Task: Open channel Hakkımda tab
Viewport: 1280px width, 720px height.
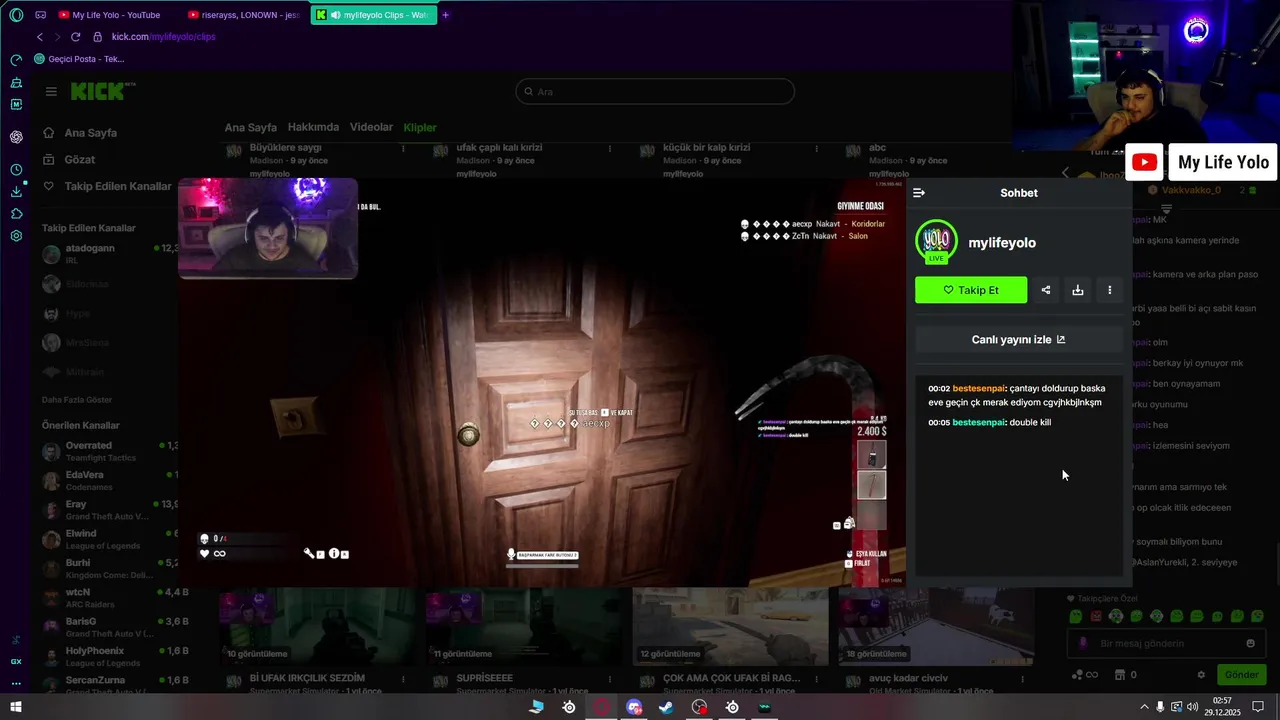Action: [313, 127]
